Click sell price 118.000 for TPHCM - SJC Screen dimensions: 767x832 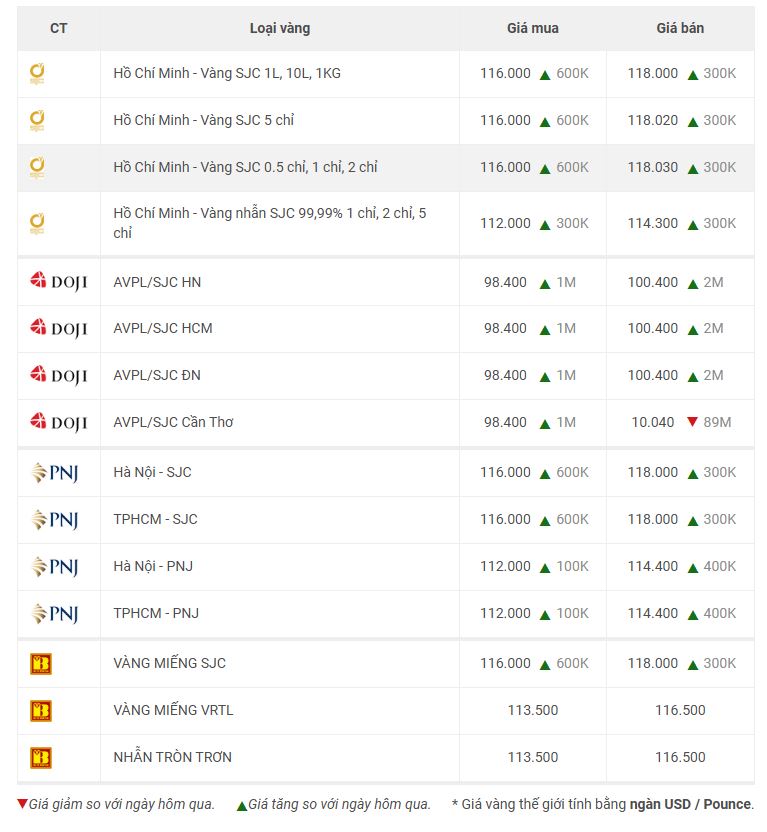click(x=653, y=519)
